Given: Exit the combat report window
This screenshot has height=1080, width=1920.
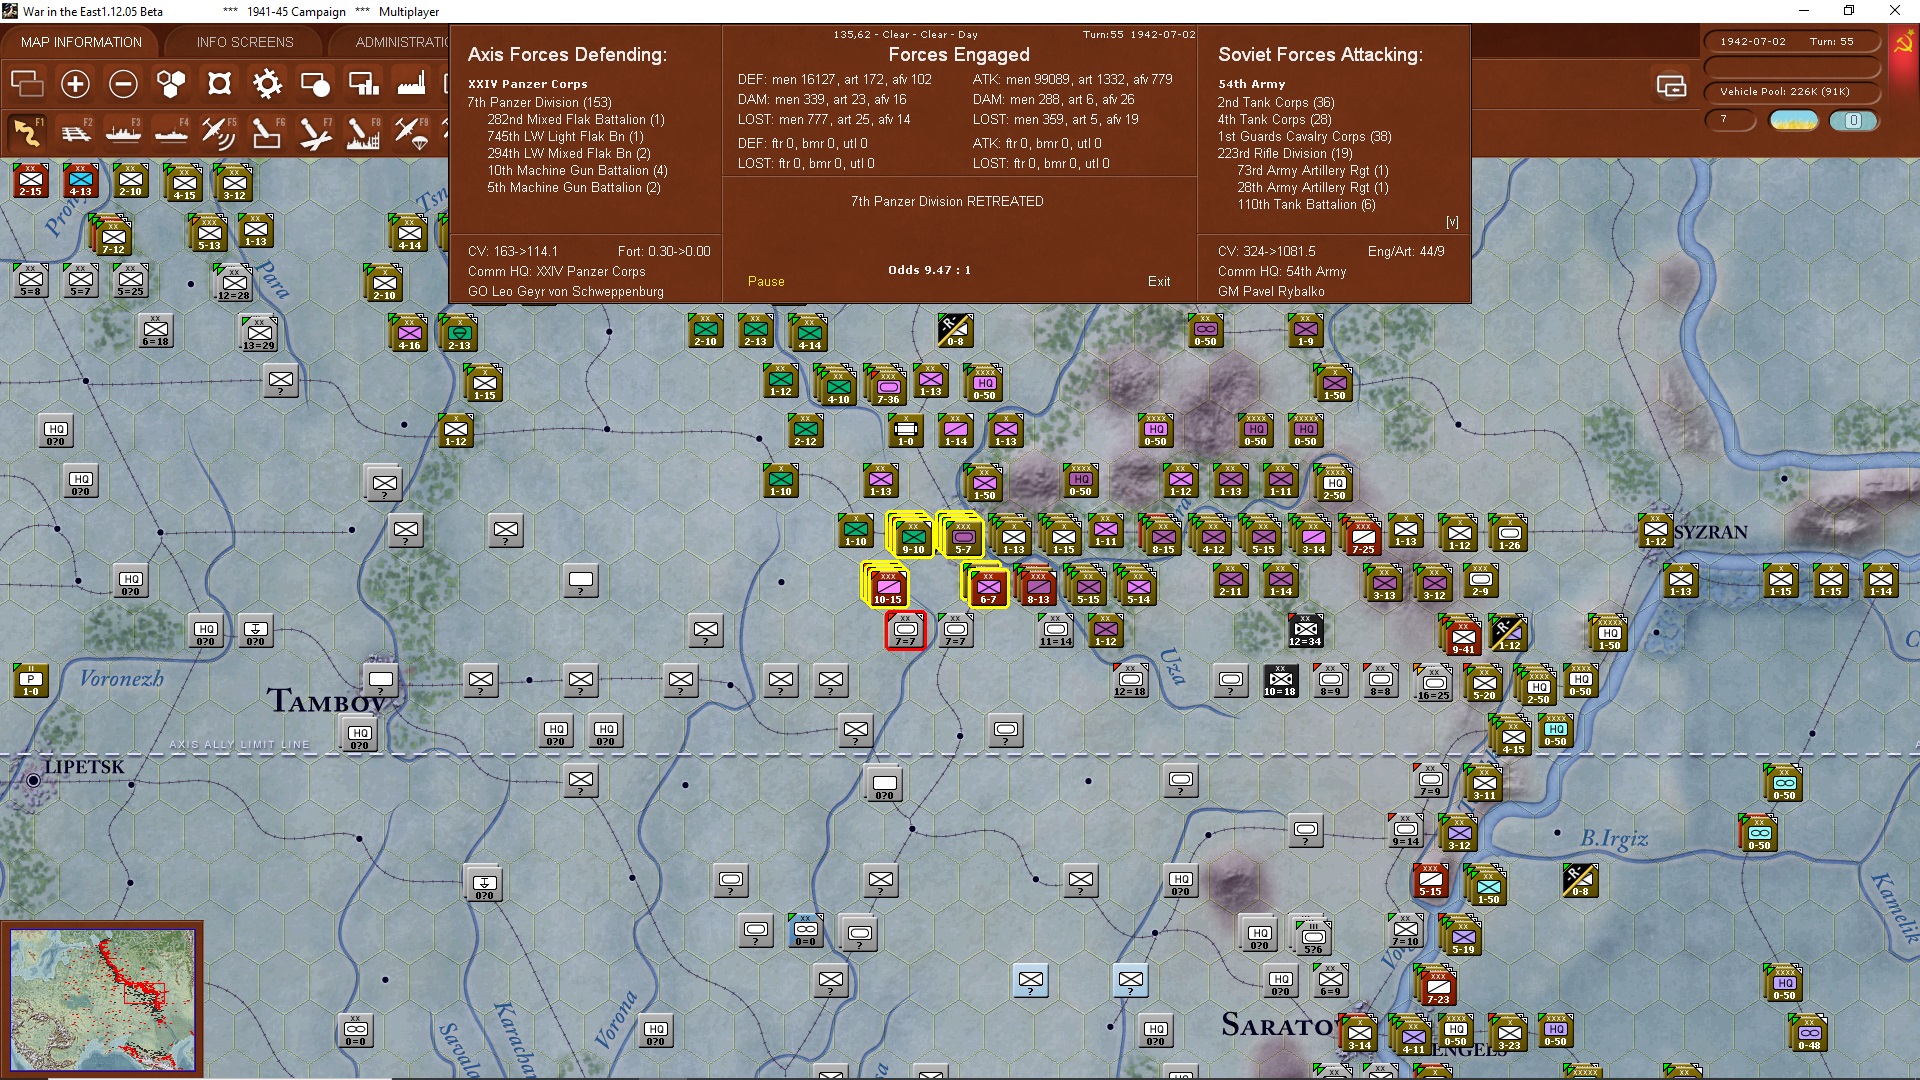Looking at the screenshot, I should tap(1159, 282).
